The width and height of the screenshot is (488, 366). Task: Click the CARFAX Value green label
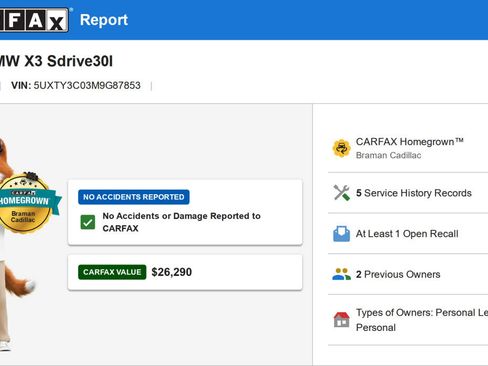[x=112, y=272]
